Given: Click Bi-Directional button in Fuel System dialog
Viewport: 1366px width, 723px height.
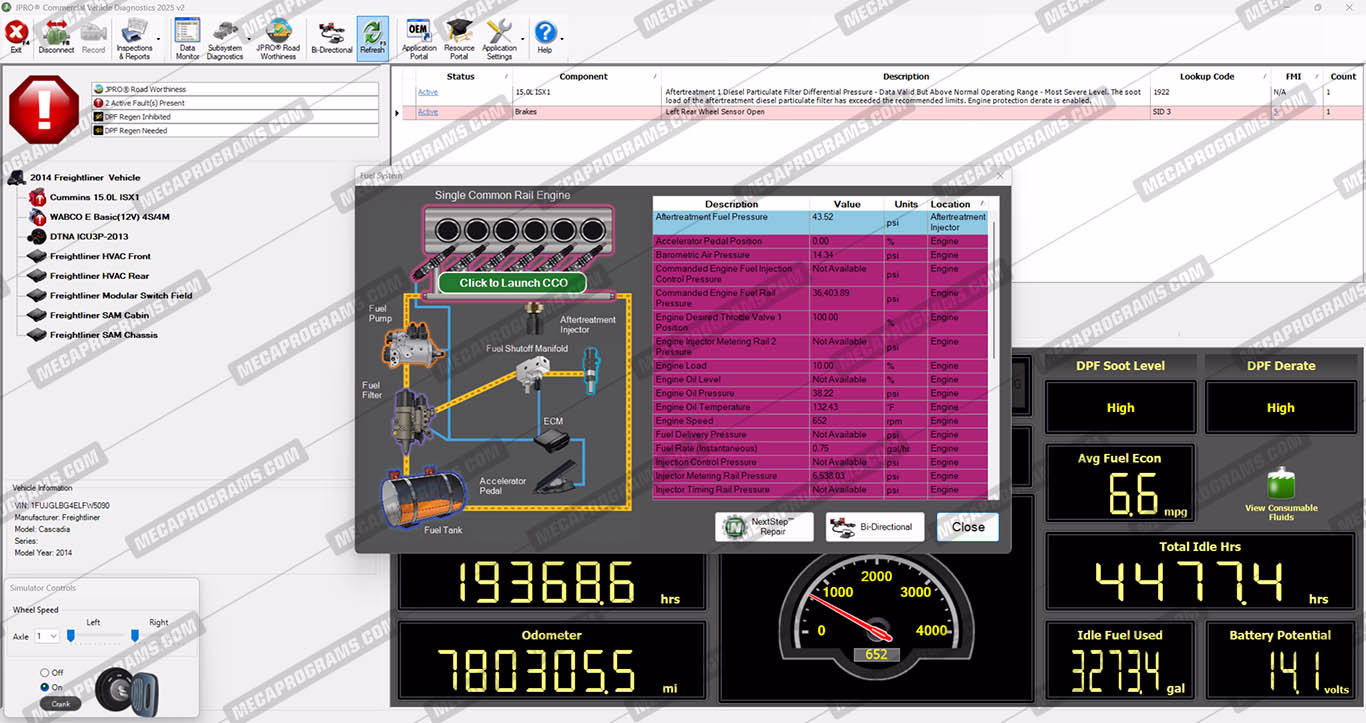Looking at the screenshot, I should click(875, 527).
